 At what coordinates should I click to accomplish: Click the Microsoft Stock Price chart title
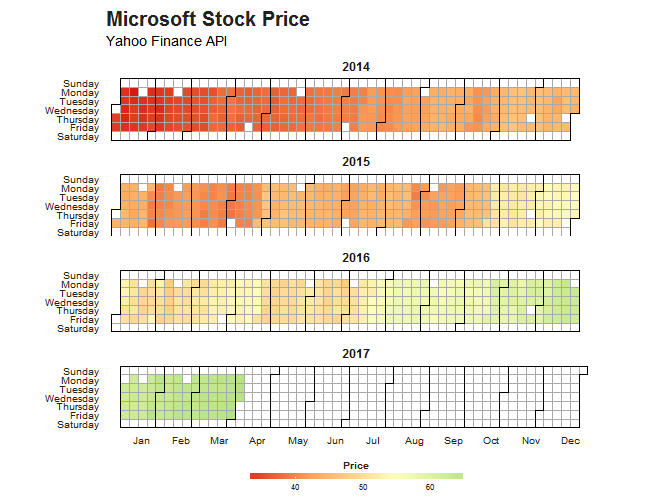(207, 20)
